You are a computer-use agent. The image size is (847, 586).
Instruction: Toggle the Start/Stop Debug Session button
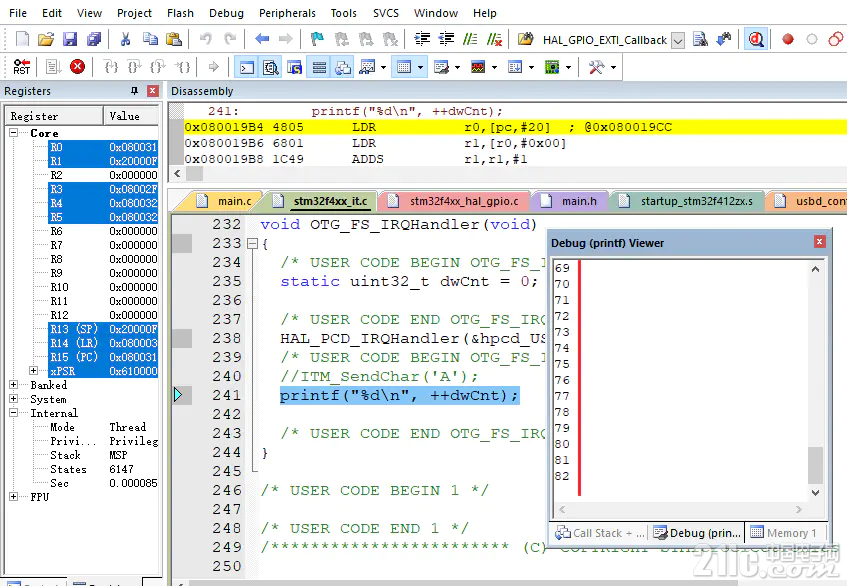click(x=756, y=39)
